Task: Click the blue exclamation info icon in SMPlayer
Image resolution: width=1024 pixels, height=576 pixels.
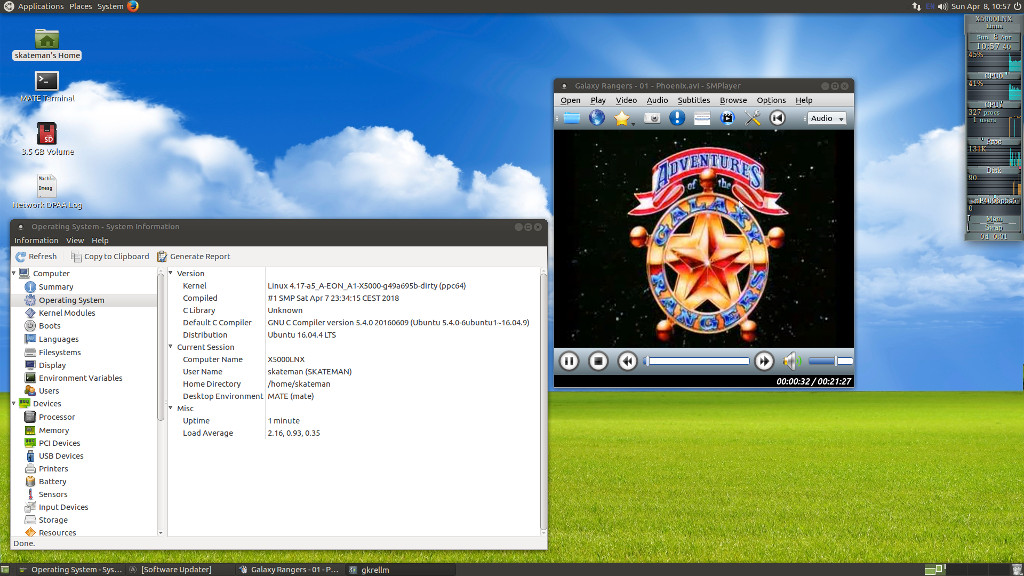Action: point(677,118)
